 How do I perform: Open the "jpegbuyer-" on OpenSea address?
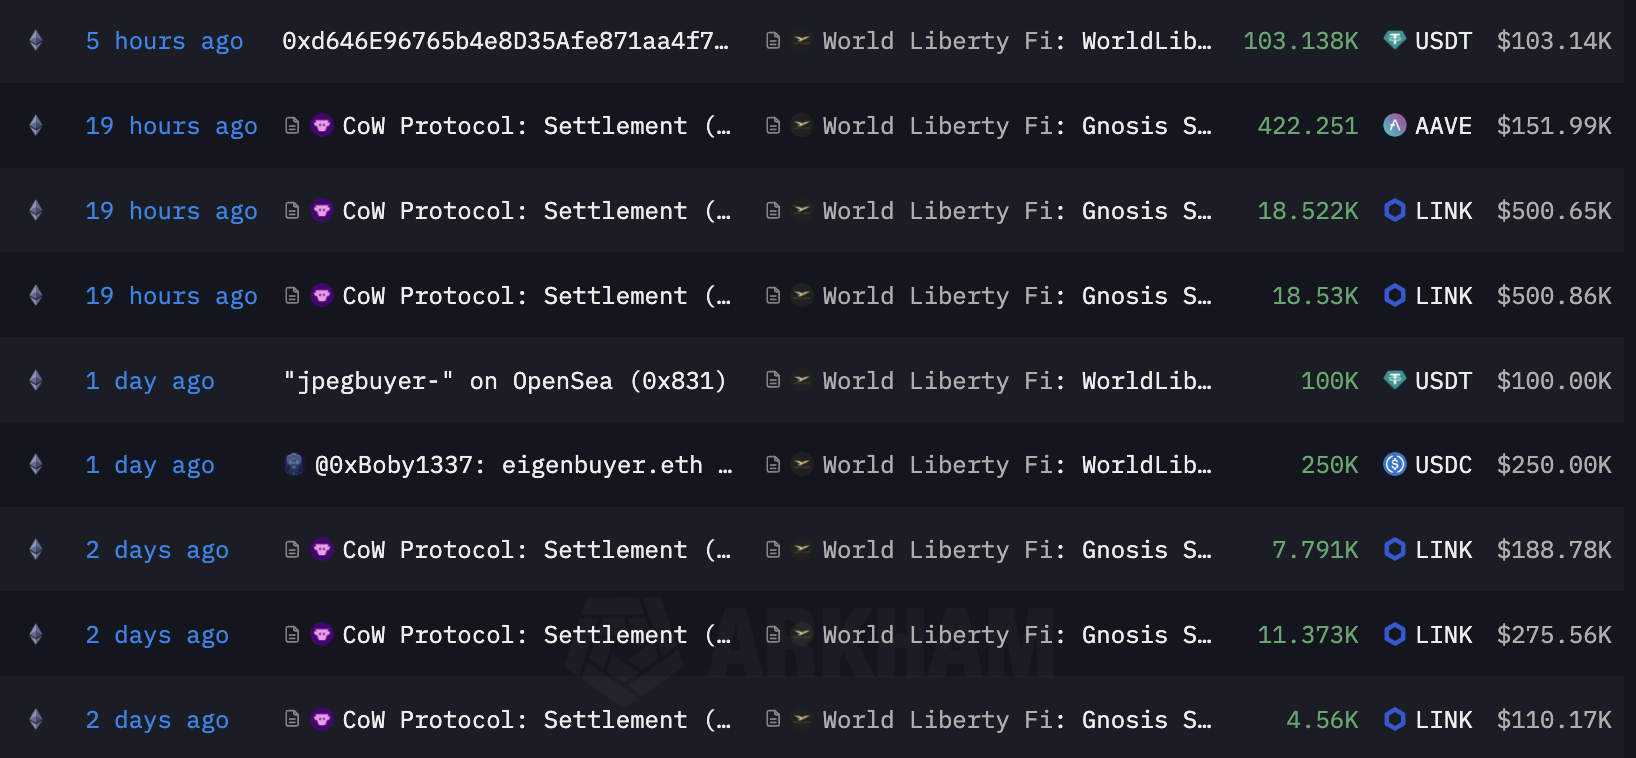[505, 381]
